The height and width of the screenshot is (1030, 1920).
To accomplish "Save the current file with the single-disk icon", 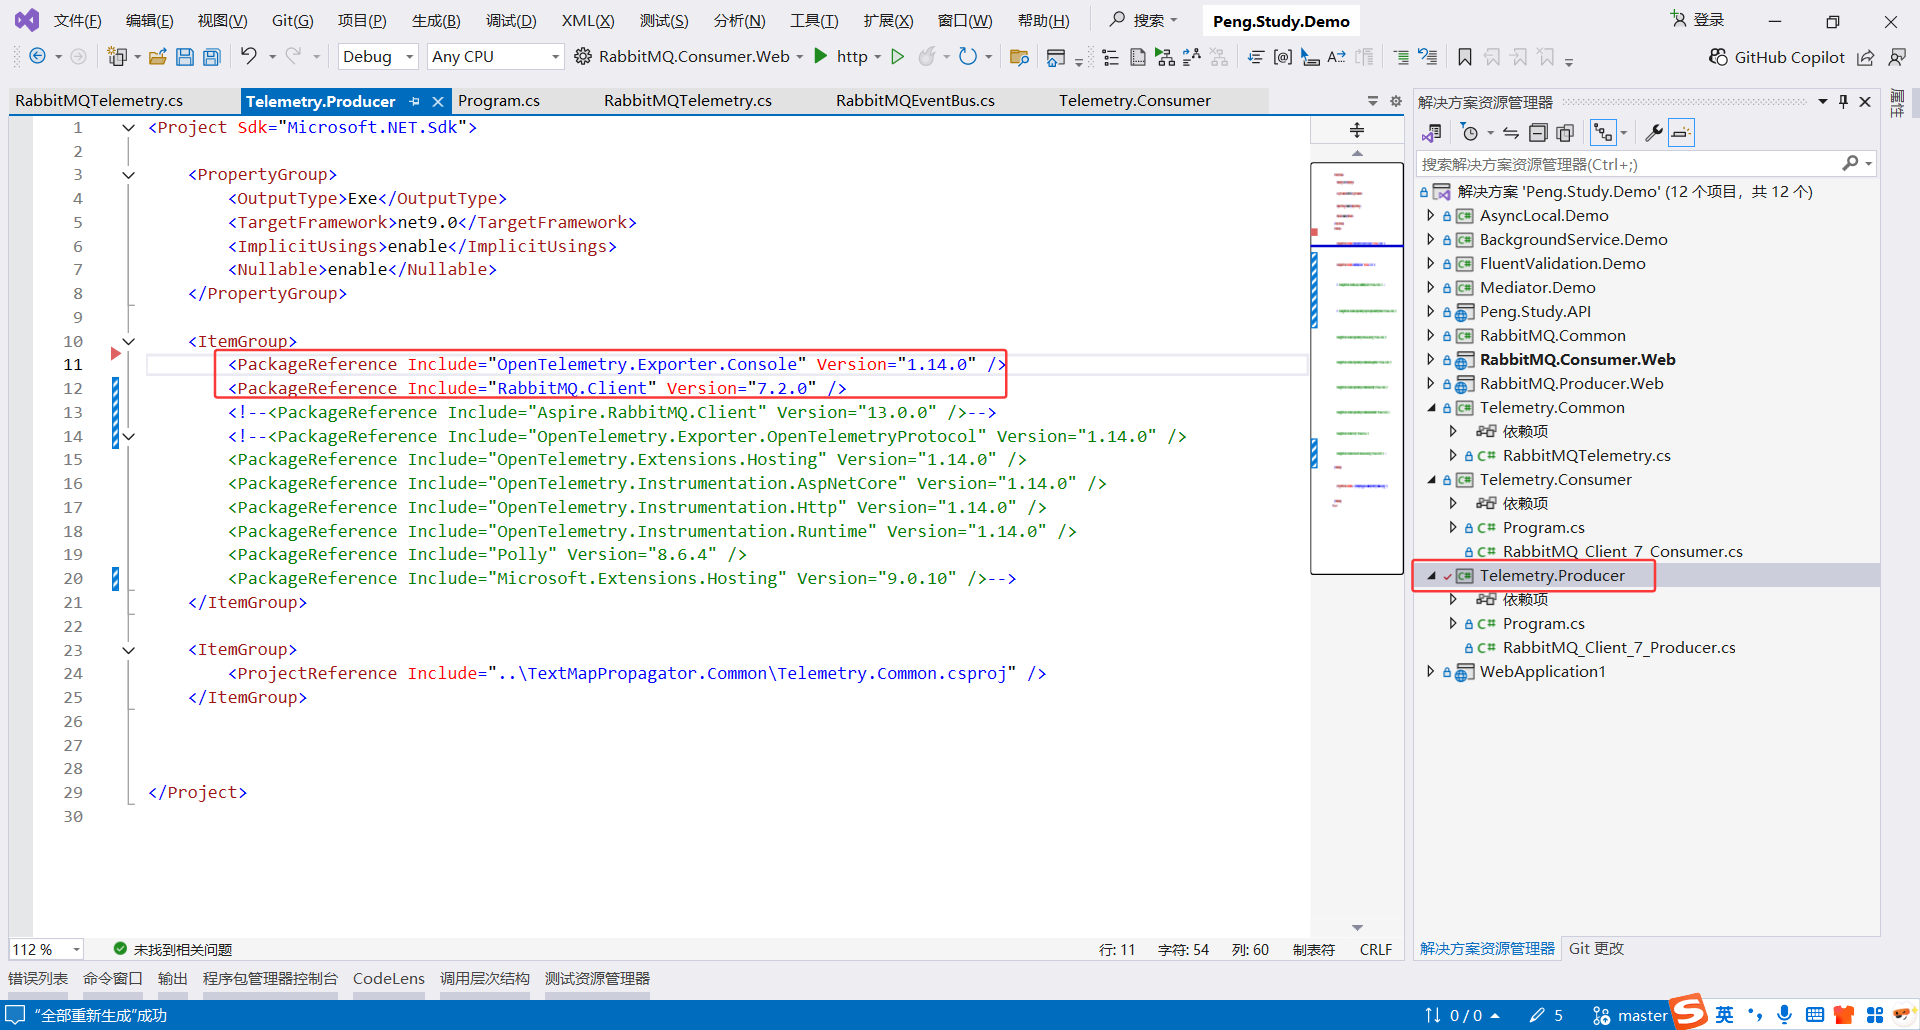I will coord(185,57).
